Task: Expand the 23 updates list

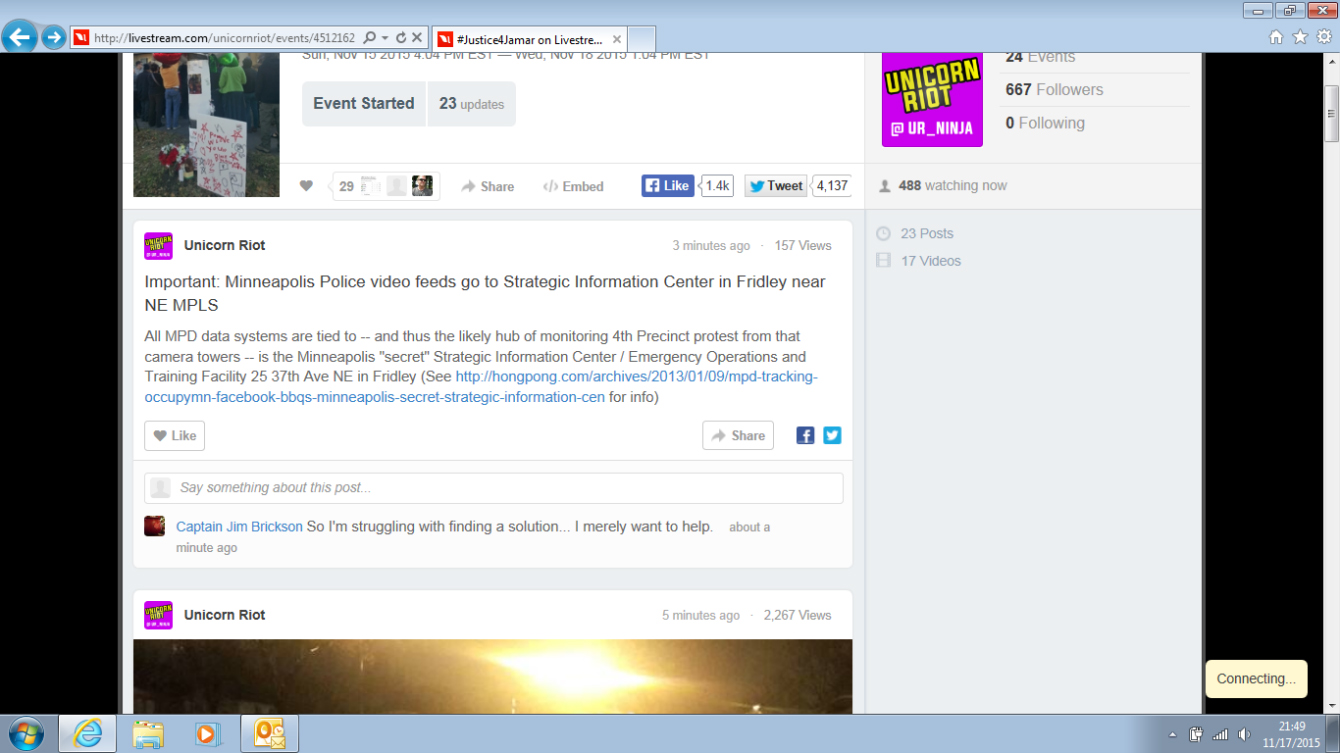Action: coord(471,103)
